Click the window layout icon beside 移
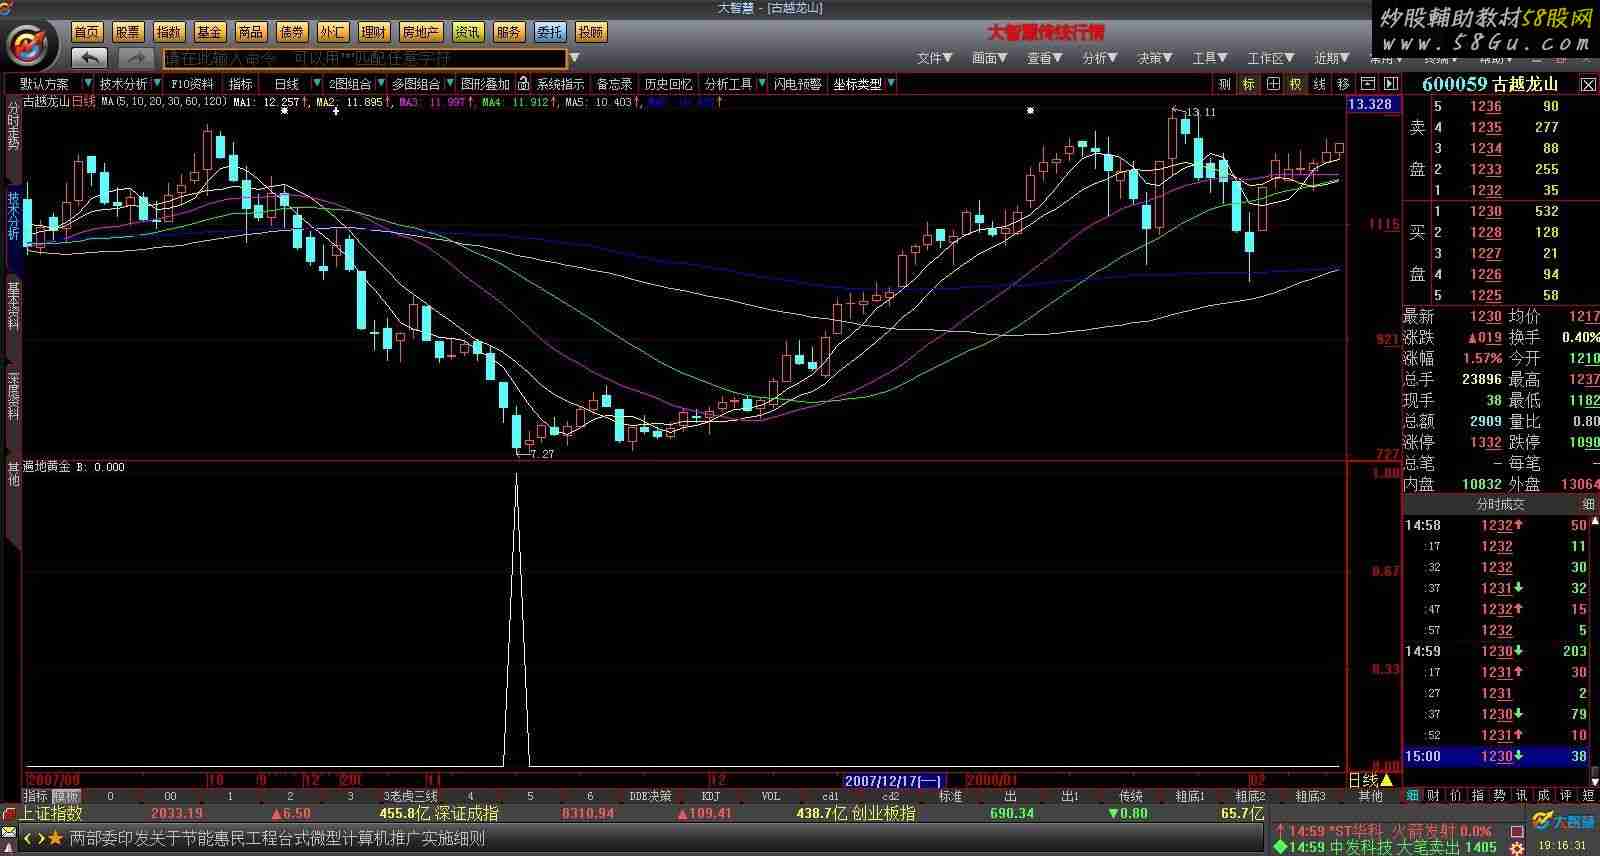Viewport: 1600px width, 856px height. pos(1367,84)
